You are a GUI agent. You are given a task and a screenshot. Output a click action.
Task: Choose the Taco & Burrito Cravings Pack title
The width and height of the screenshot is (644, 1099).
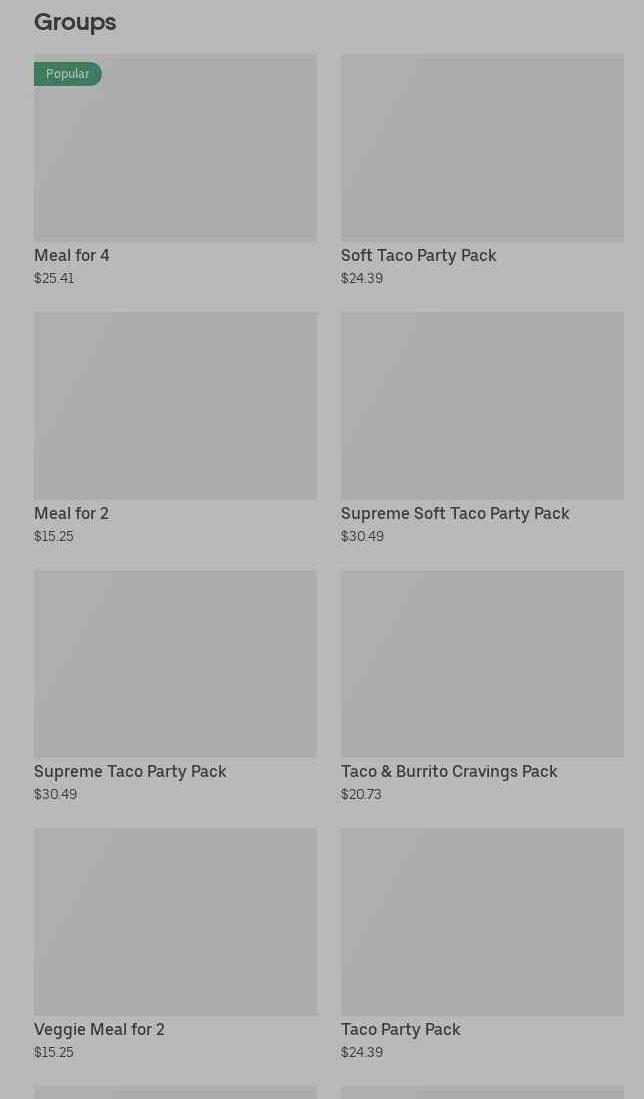click(449, 772)
